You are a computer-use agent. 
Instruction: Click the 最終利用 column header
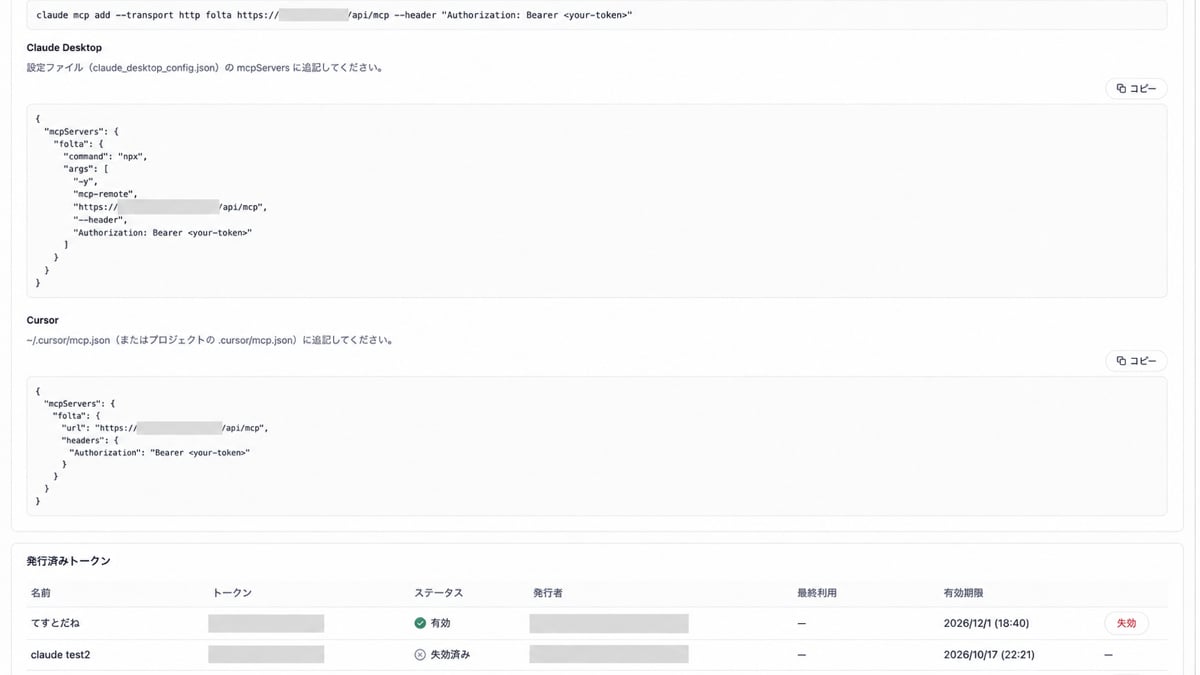(817, 593)
